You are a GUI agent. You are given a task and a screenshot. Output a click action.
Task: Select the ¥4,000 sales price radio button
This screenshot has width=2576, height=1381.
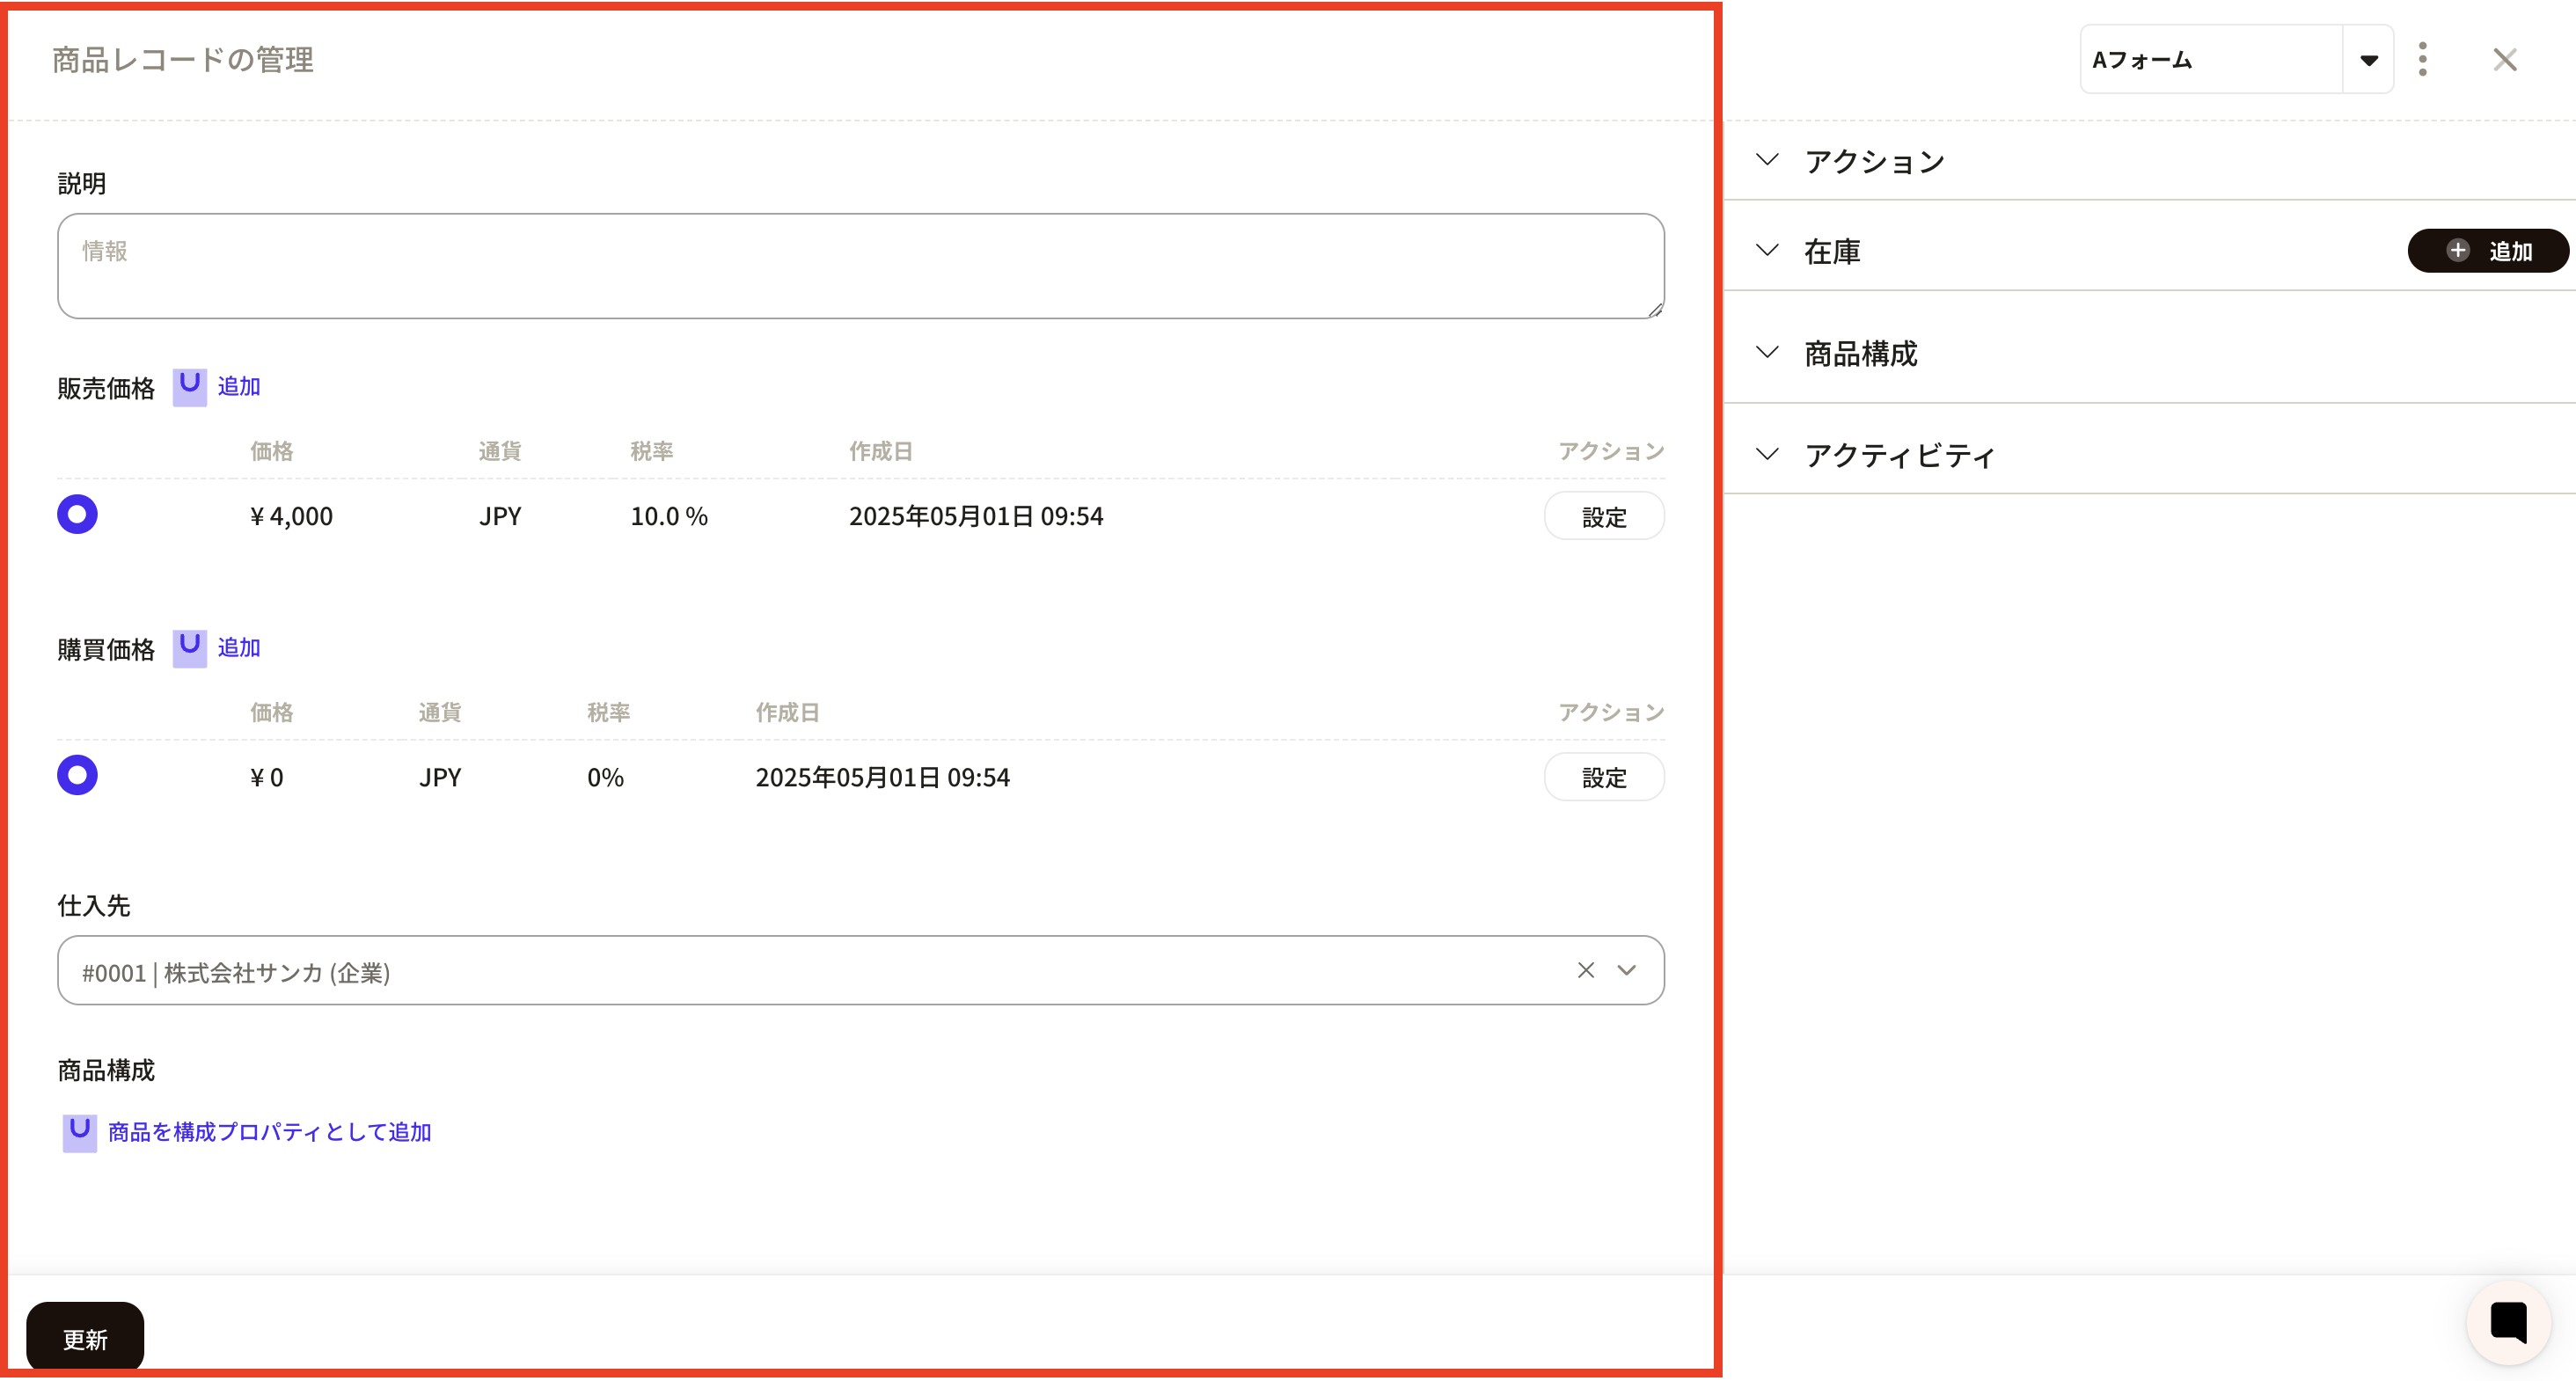[77, 514]
